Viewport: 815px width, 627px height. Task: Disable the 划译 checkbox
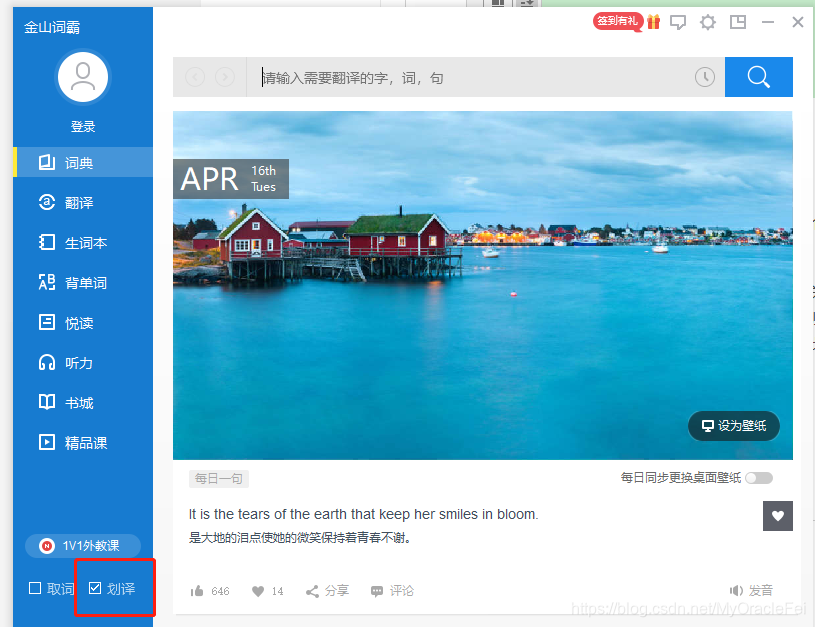pyautogui.click(x=95, y=588)
